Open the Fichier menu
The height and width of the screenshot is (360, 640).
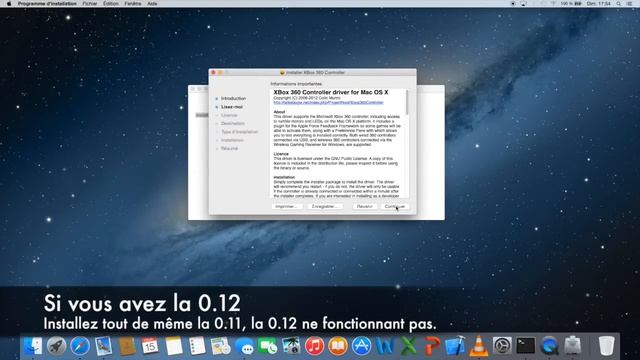click(x=90, y=4)
